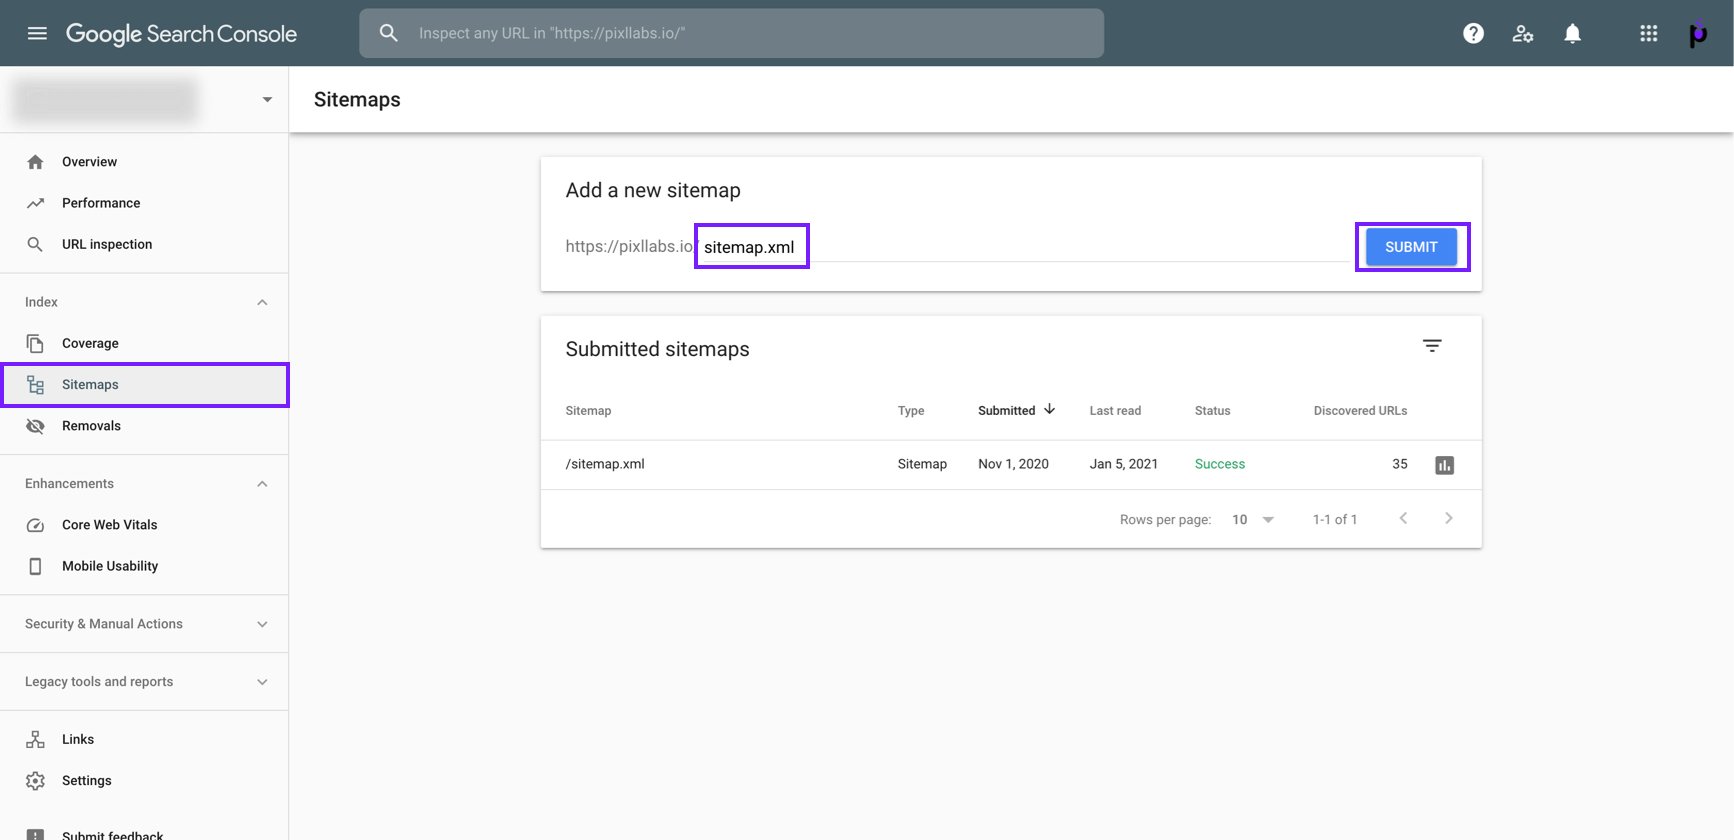Click the Last read column header

pyautogui.click(x=1115, y=411)
